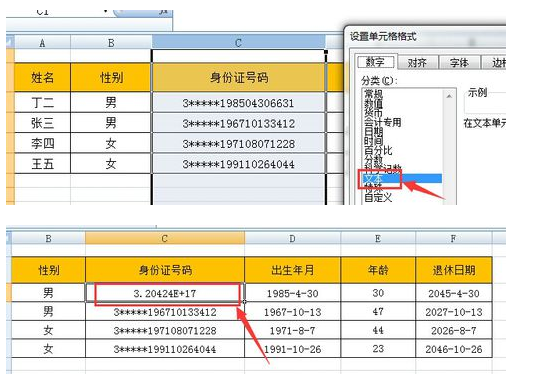Select the cell containing 张三
534x374 pixels.
pyautogui.click(x=42, y=123)
